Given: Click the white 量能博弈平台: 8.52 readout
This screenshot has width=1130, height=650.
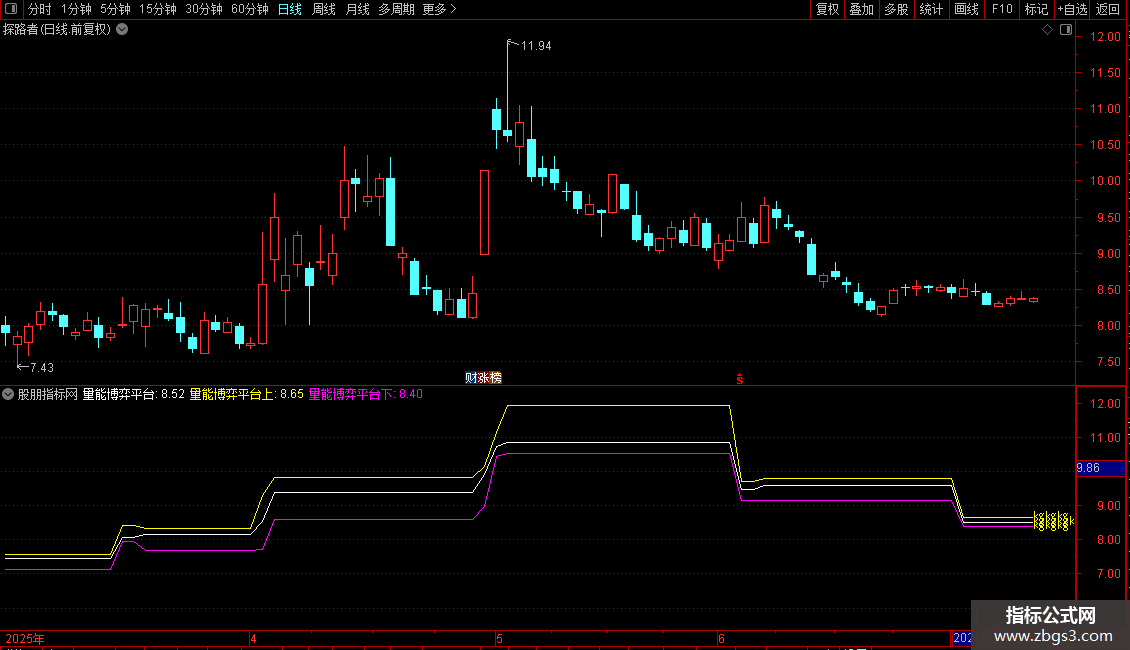Looking at the screenshot, I should pos(133,394).
